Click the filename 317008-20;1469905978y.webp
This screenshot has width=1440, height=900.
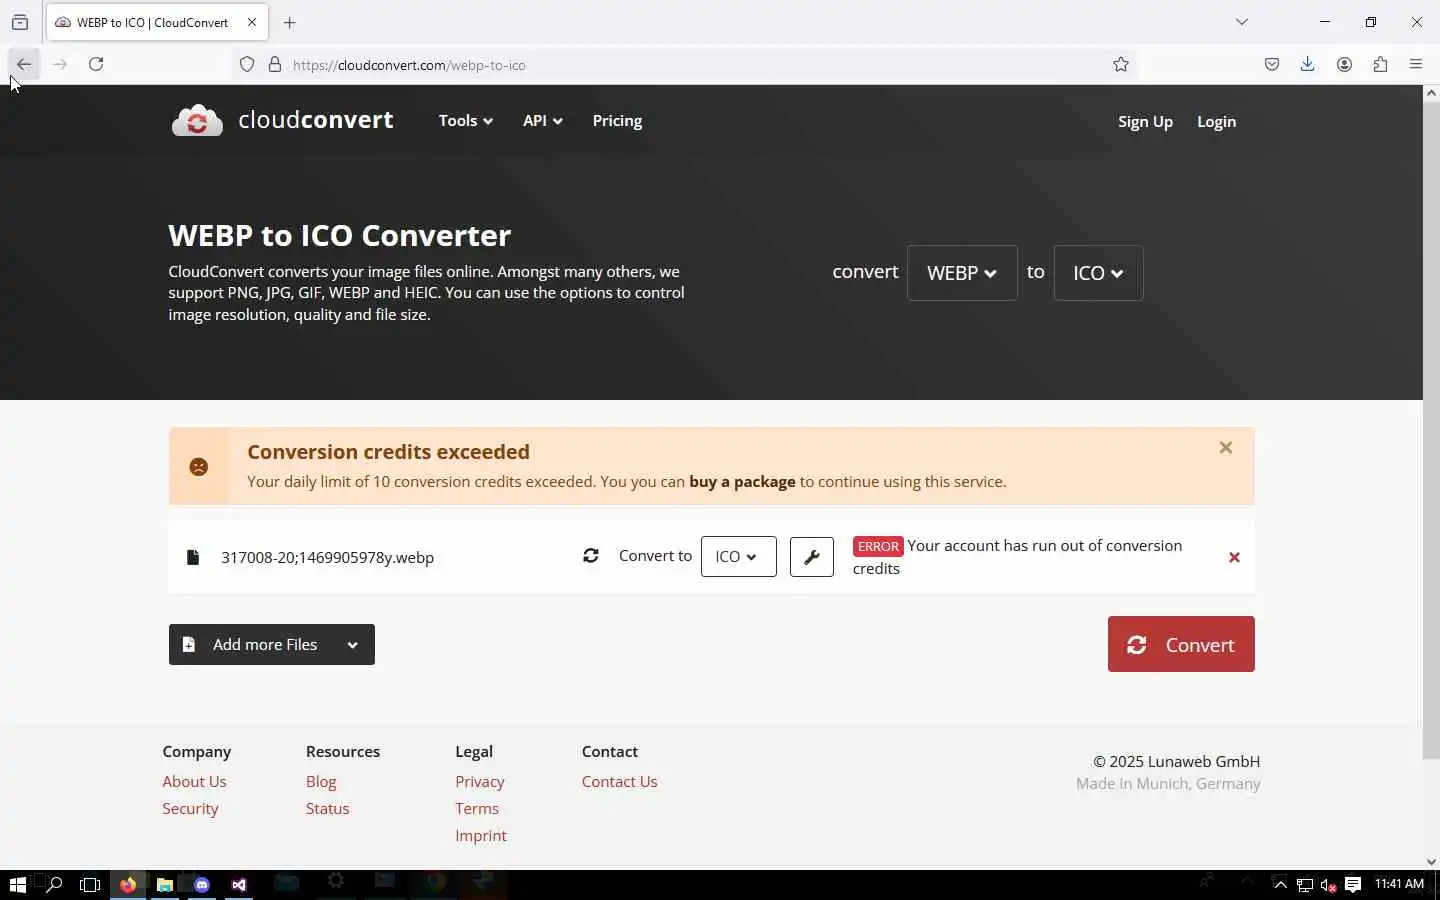[x=327, y=557]
